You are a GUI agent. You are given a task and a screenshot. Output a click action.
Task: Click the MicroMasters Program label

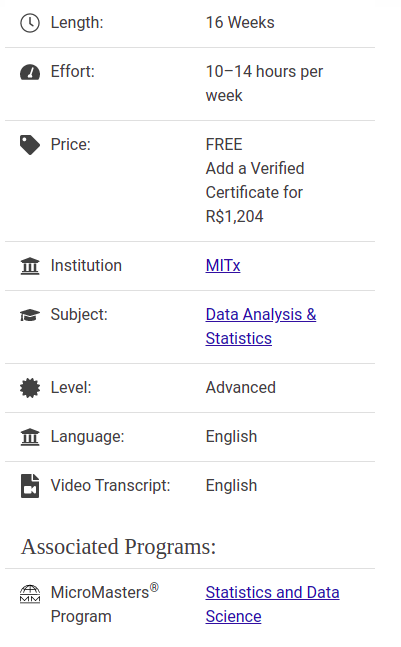pos(104,604)
